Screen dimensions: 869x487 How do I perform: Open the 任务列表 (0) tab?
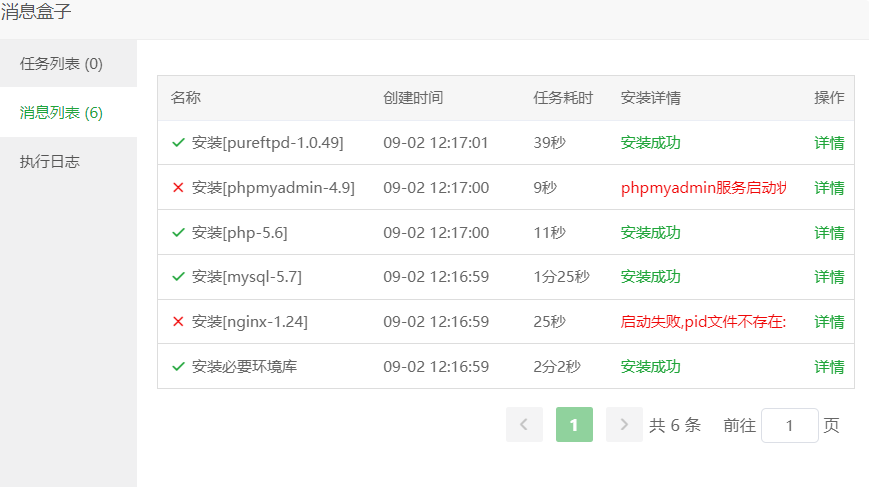click(68, 64)
